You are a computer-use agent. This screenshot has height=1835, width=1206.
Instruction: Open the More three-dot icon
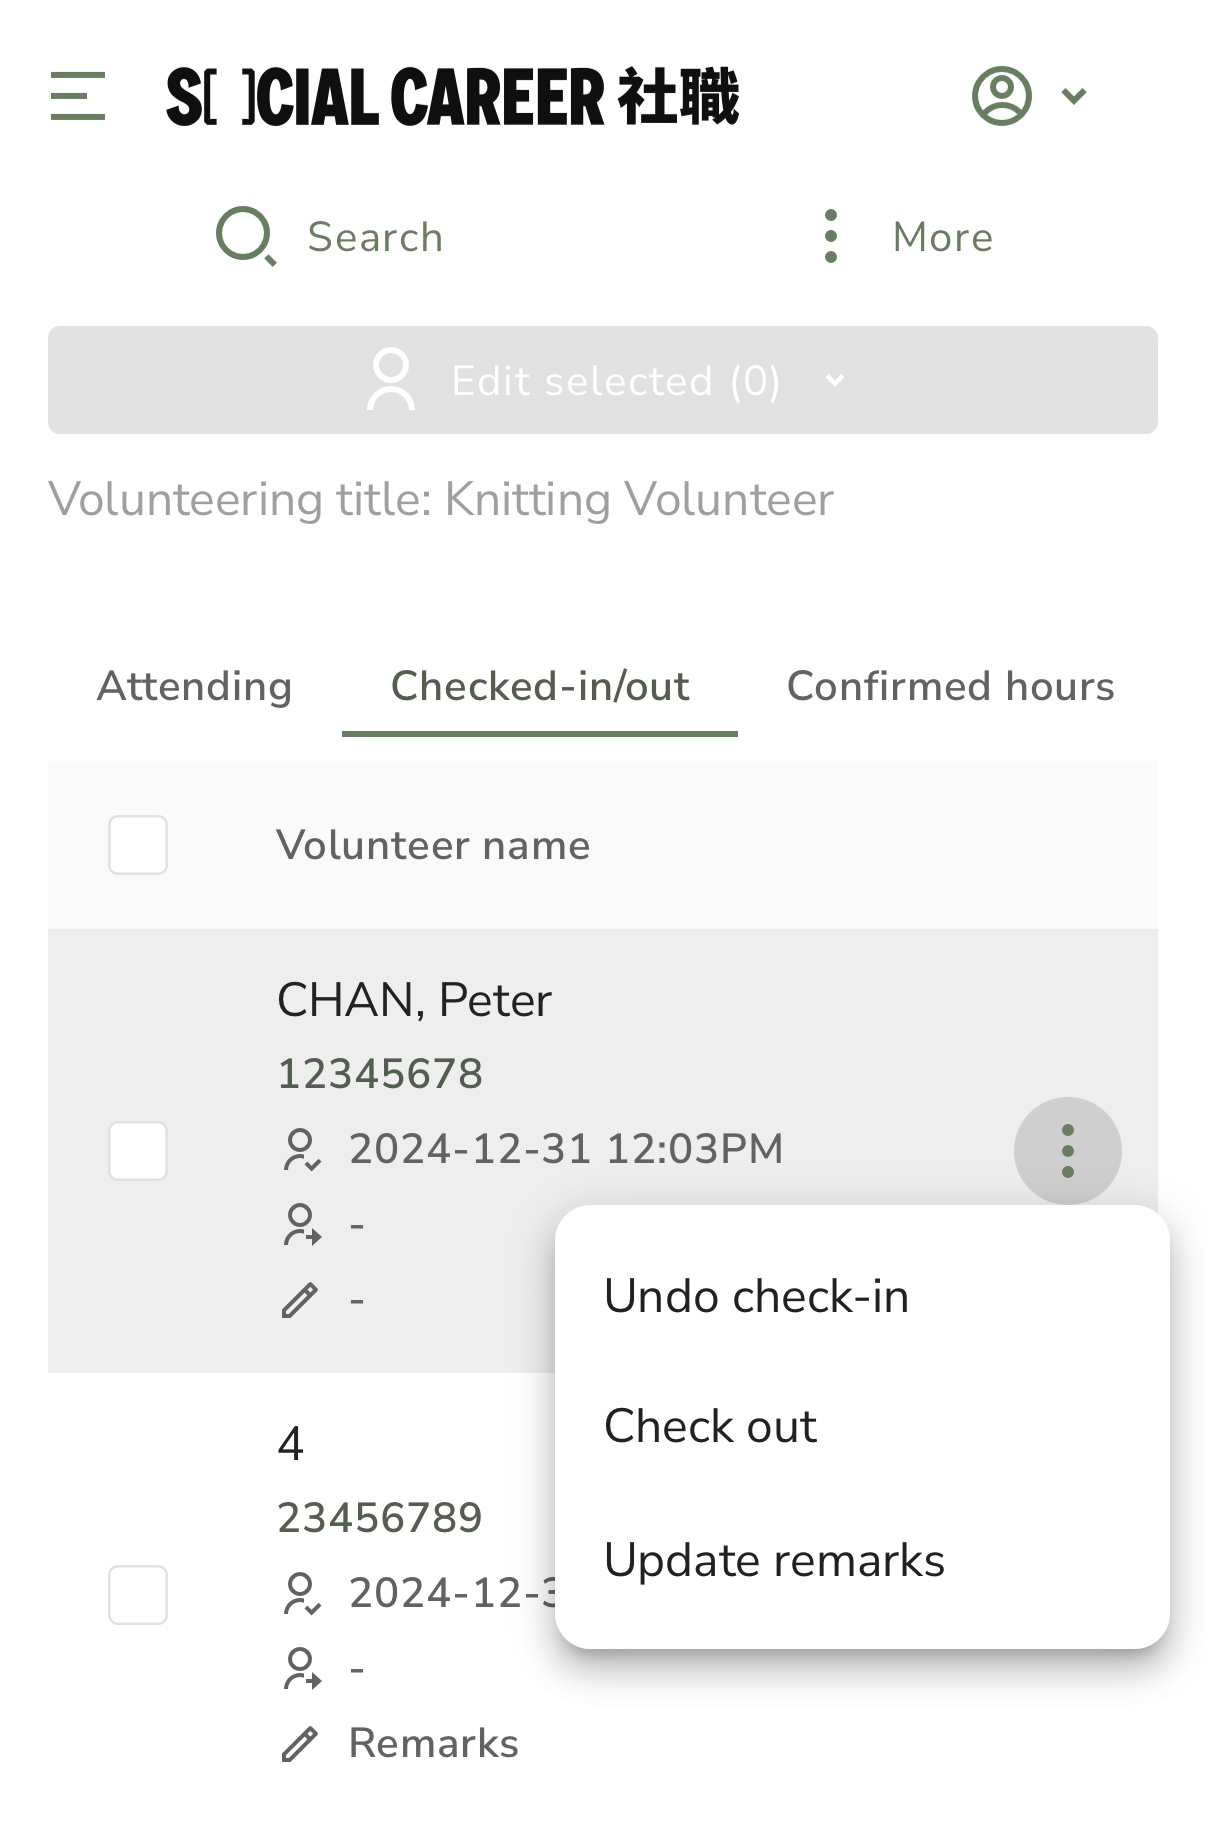coord(830,237)
